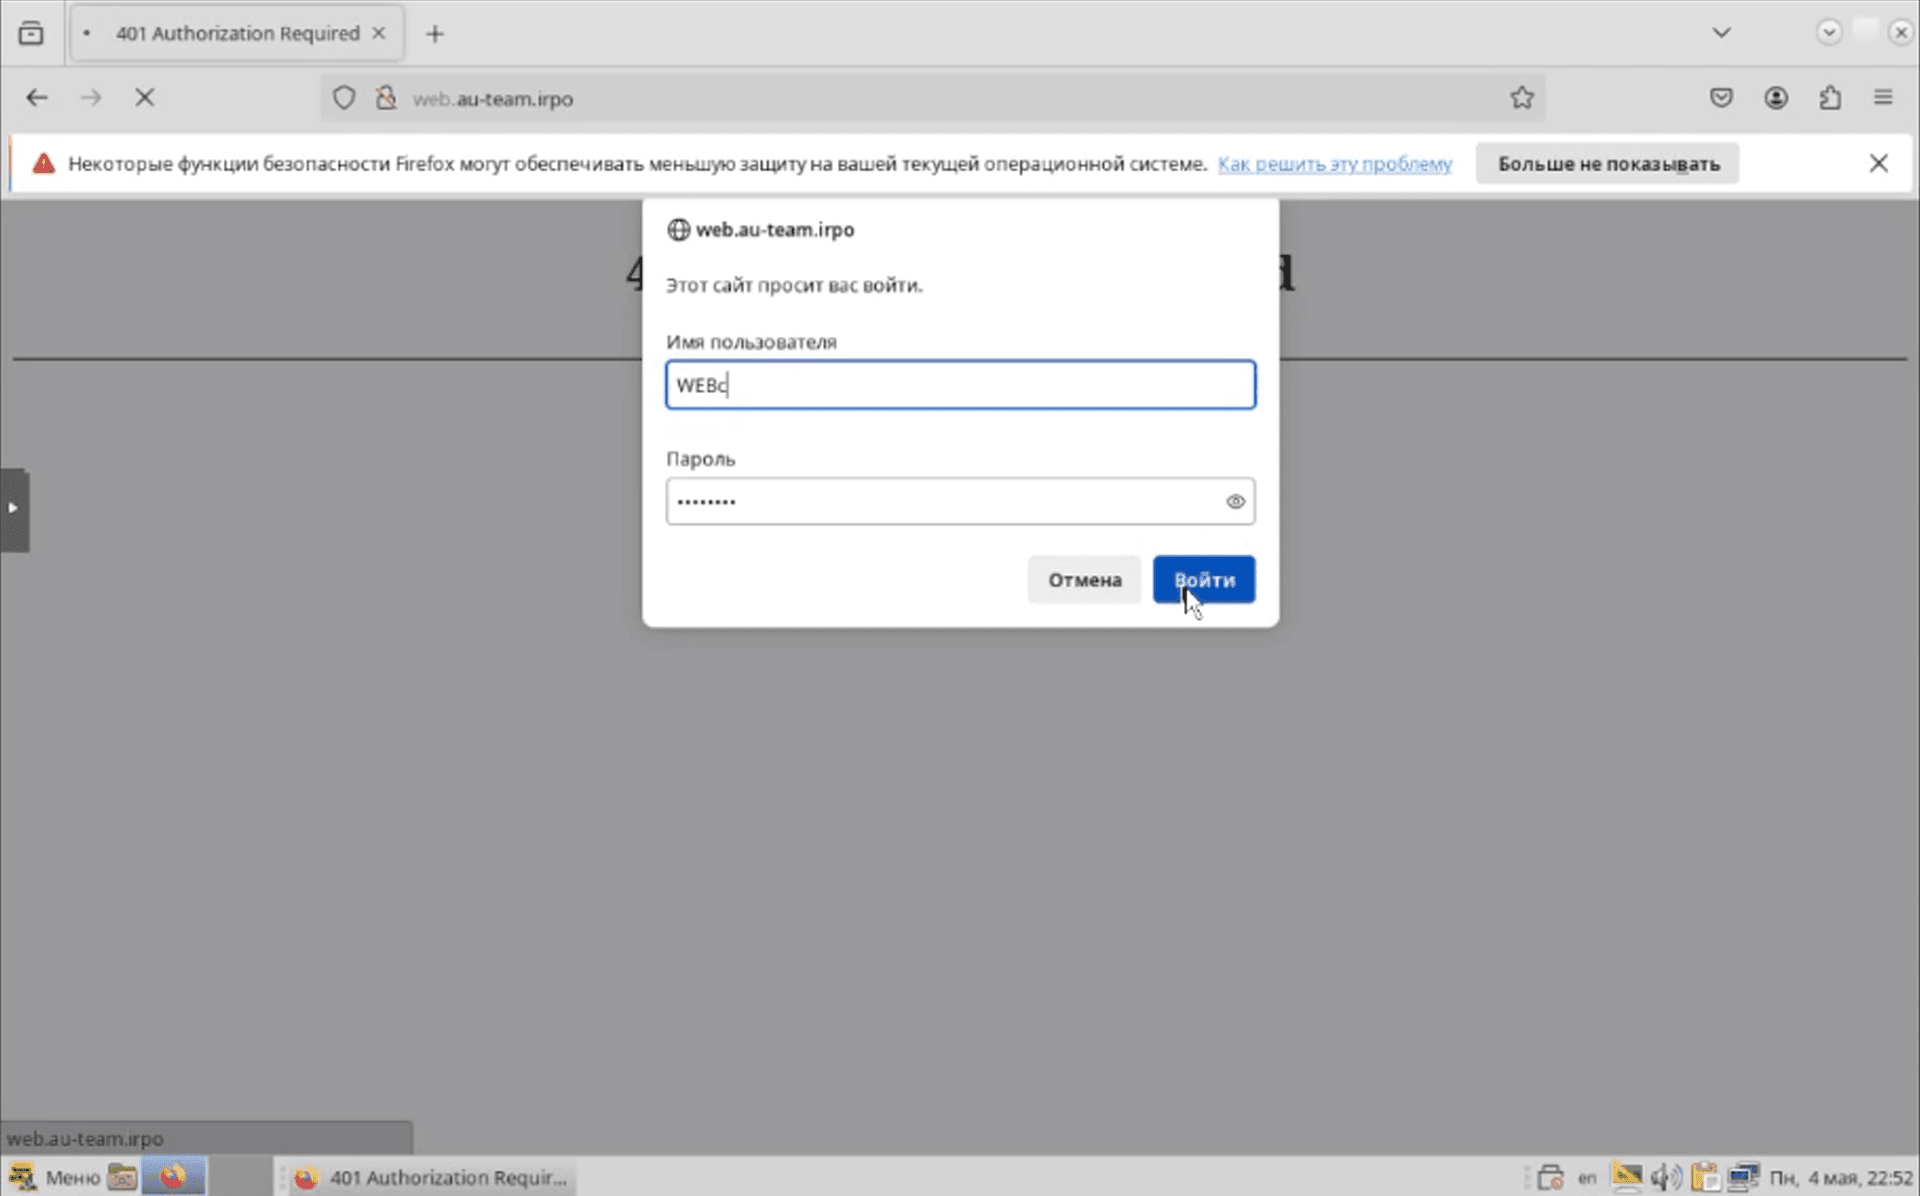Open the removable drives tray icon

click(1550, 1177)
